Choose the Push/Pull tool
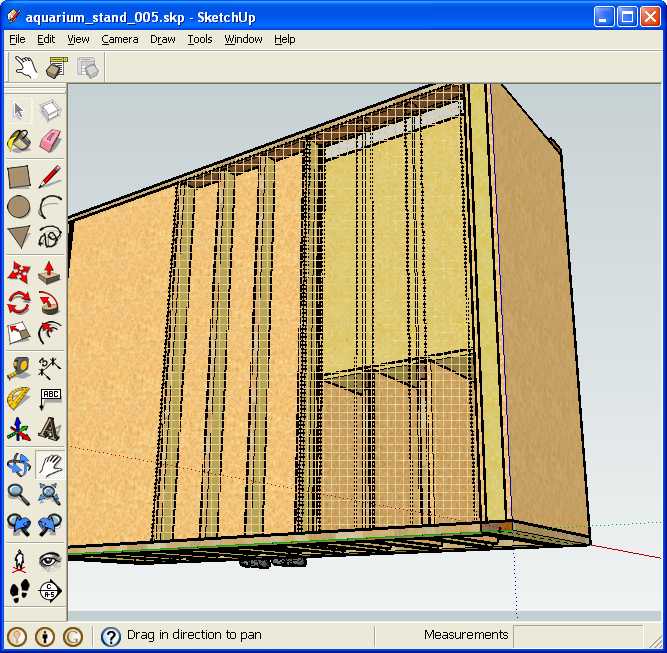 [x=50, y=272]
